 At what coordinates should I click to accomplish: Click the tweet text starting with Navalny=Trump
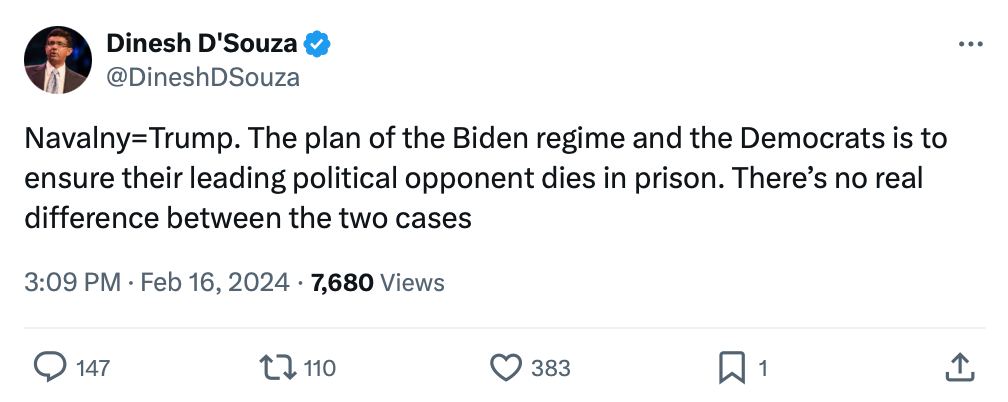coord(485,138)
